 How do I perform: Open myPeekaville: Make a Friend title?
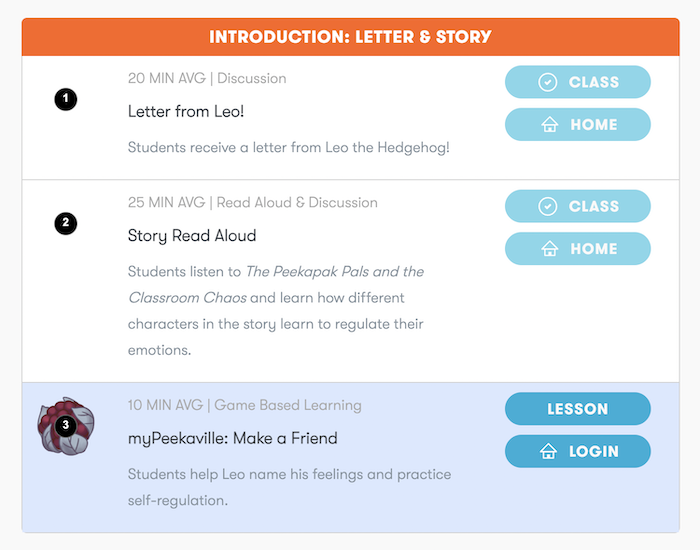click(233, 438)
